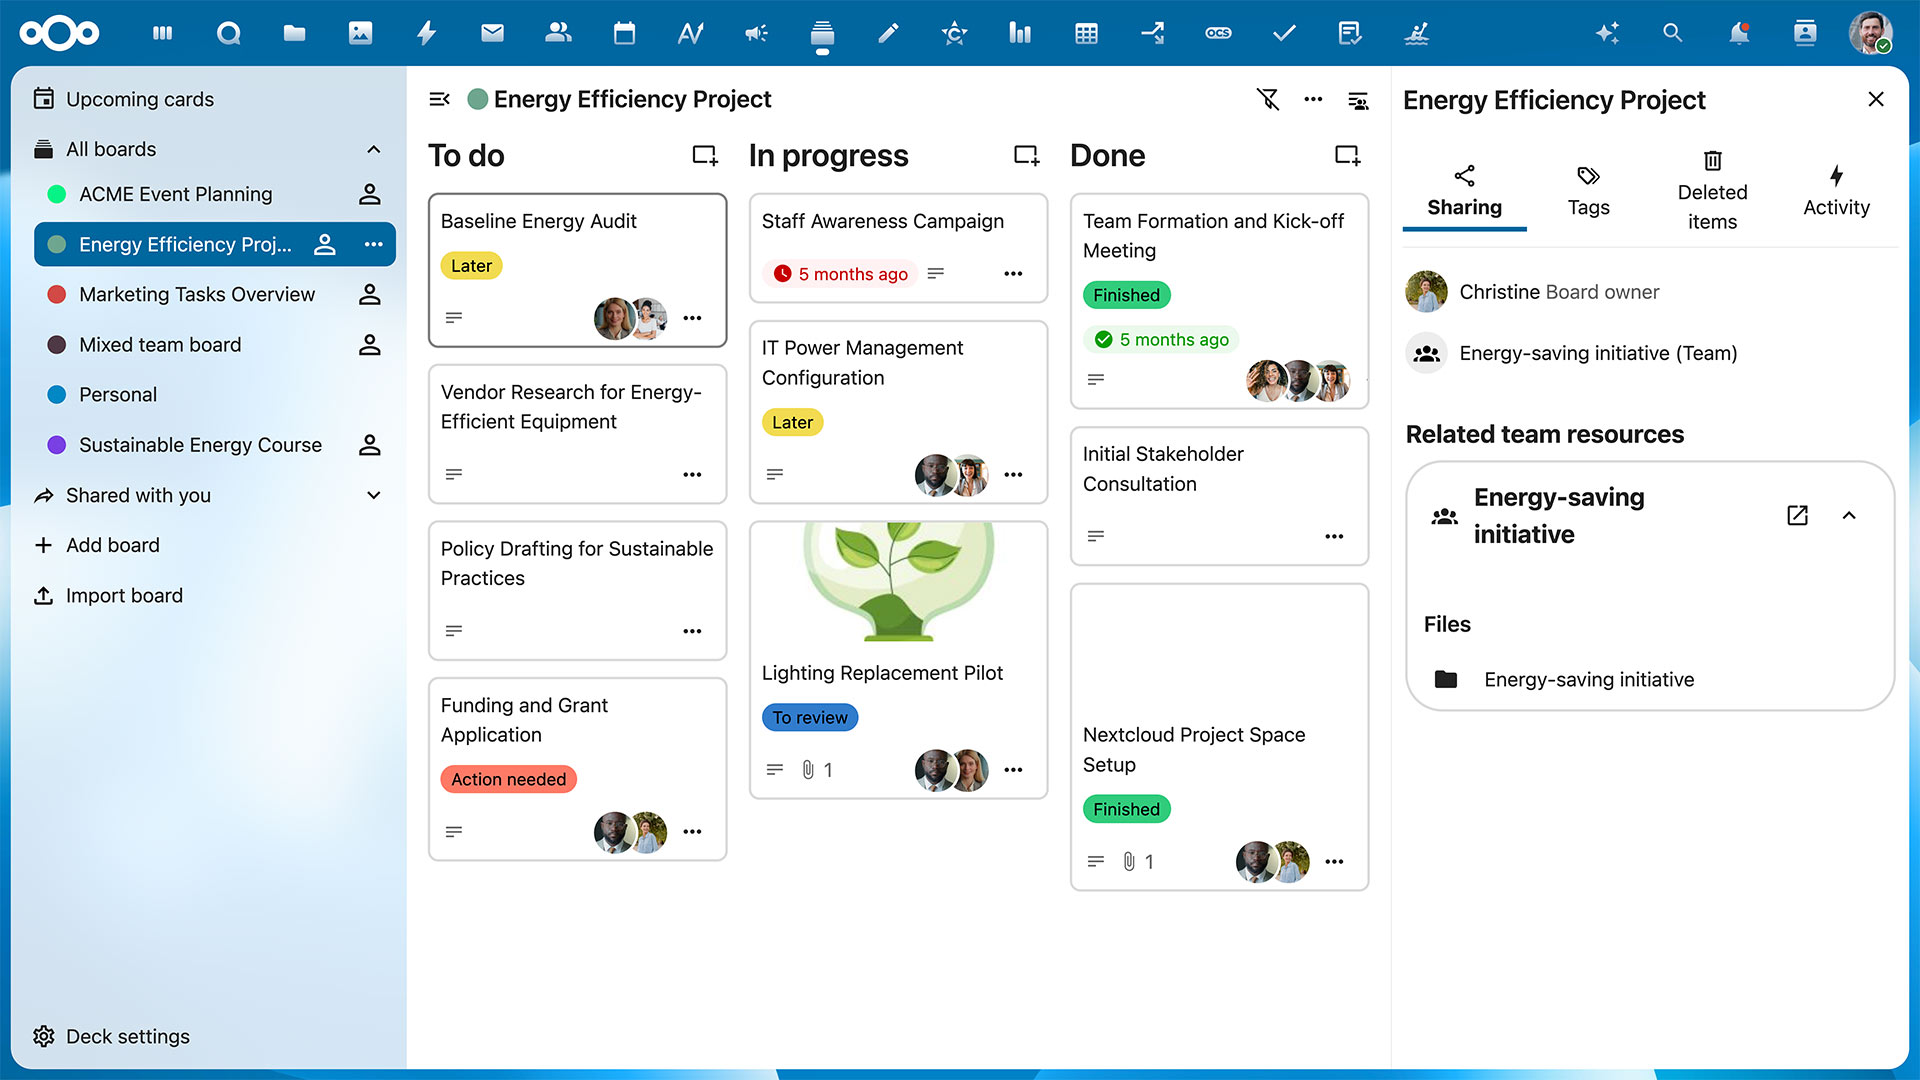Collapse the All boards section
Image resolution: width=1920 pixels, height=1080 pixels.
click(x=374, y=149)
